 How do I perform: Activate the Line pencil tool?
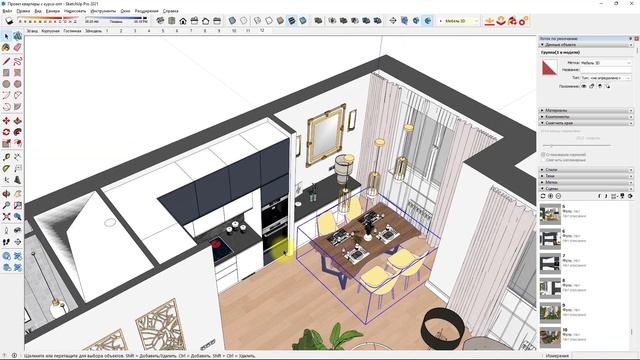tap(6, 62)
